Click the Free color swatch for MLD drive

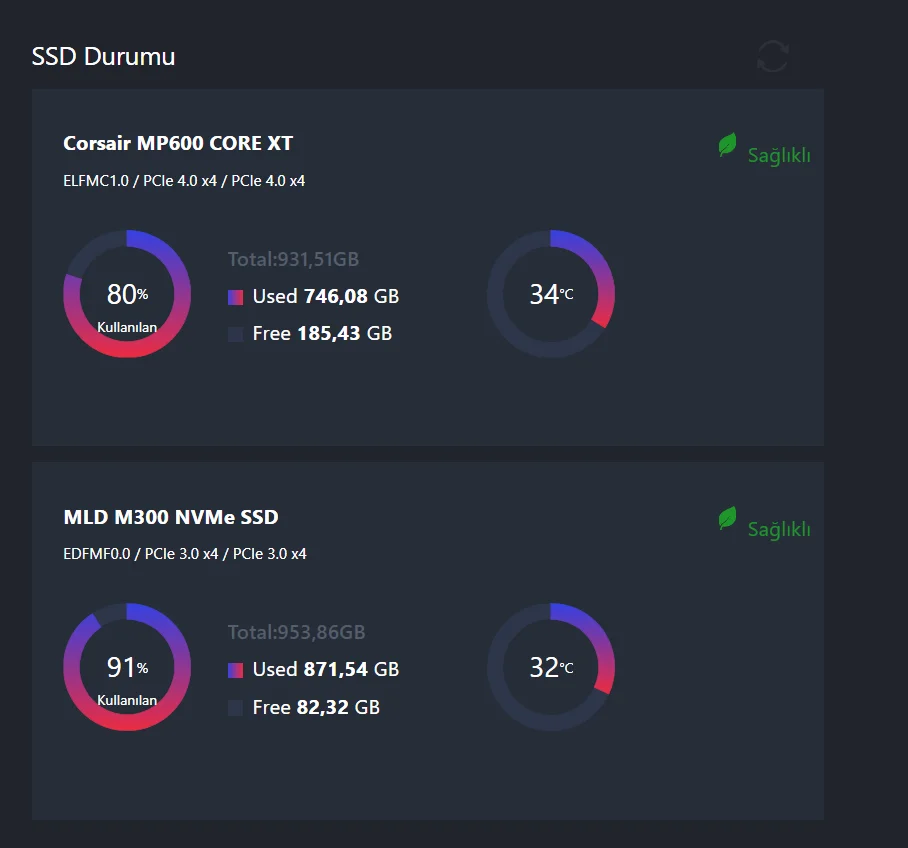(x=236, y=708)
